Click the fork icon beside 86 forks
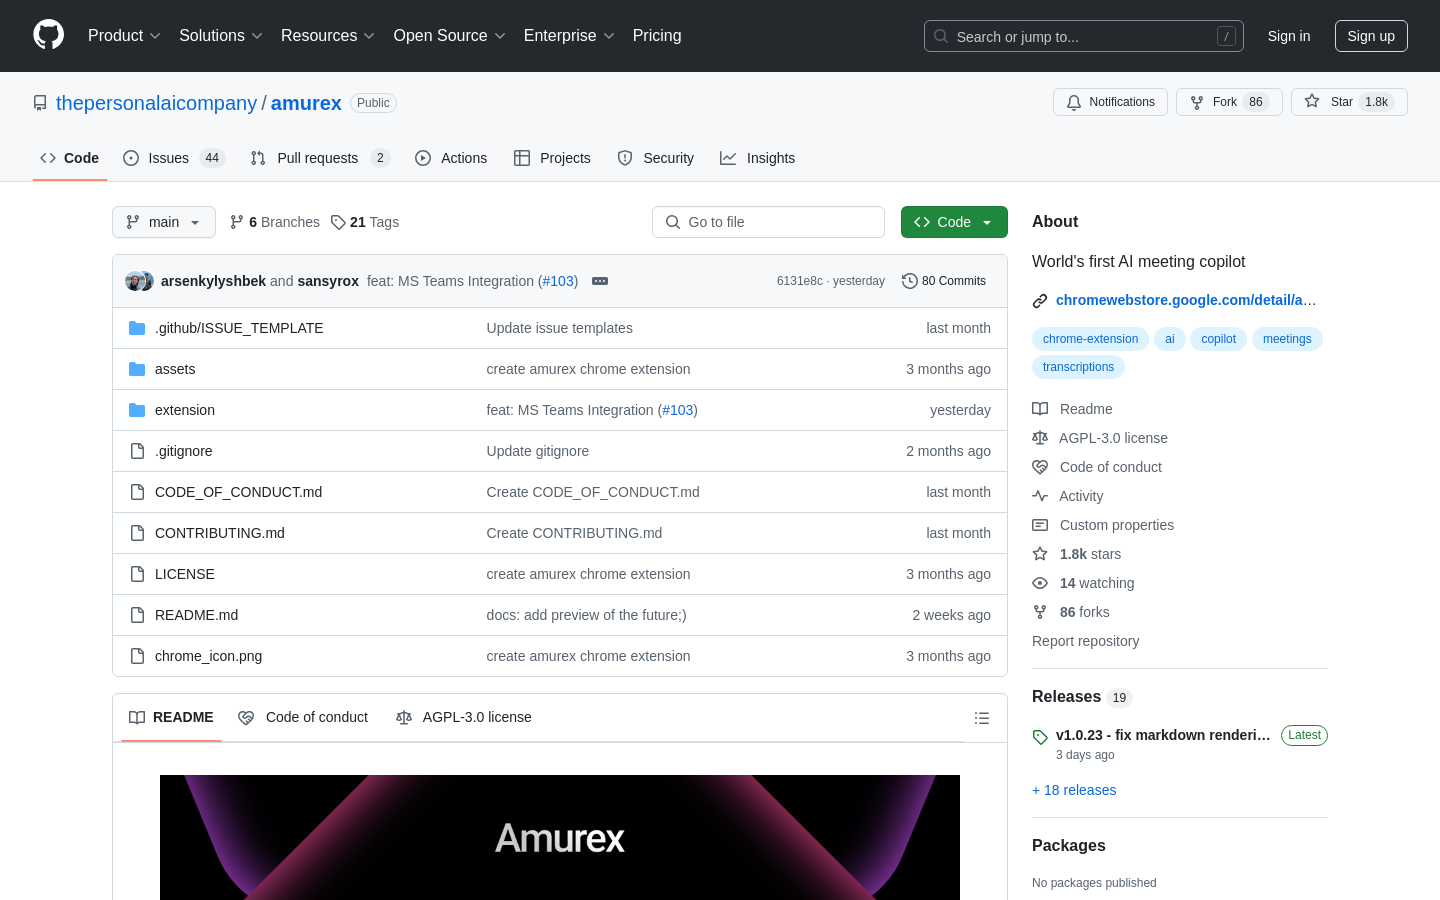The height and width of the screenshot is (900, 1440). pyautogui.click(x=1040, y=612)
